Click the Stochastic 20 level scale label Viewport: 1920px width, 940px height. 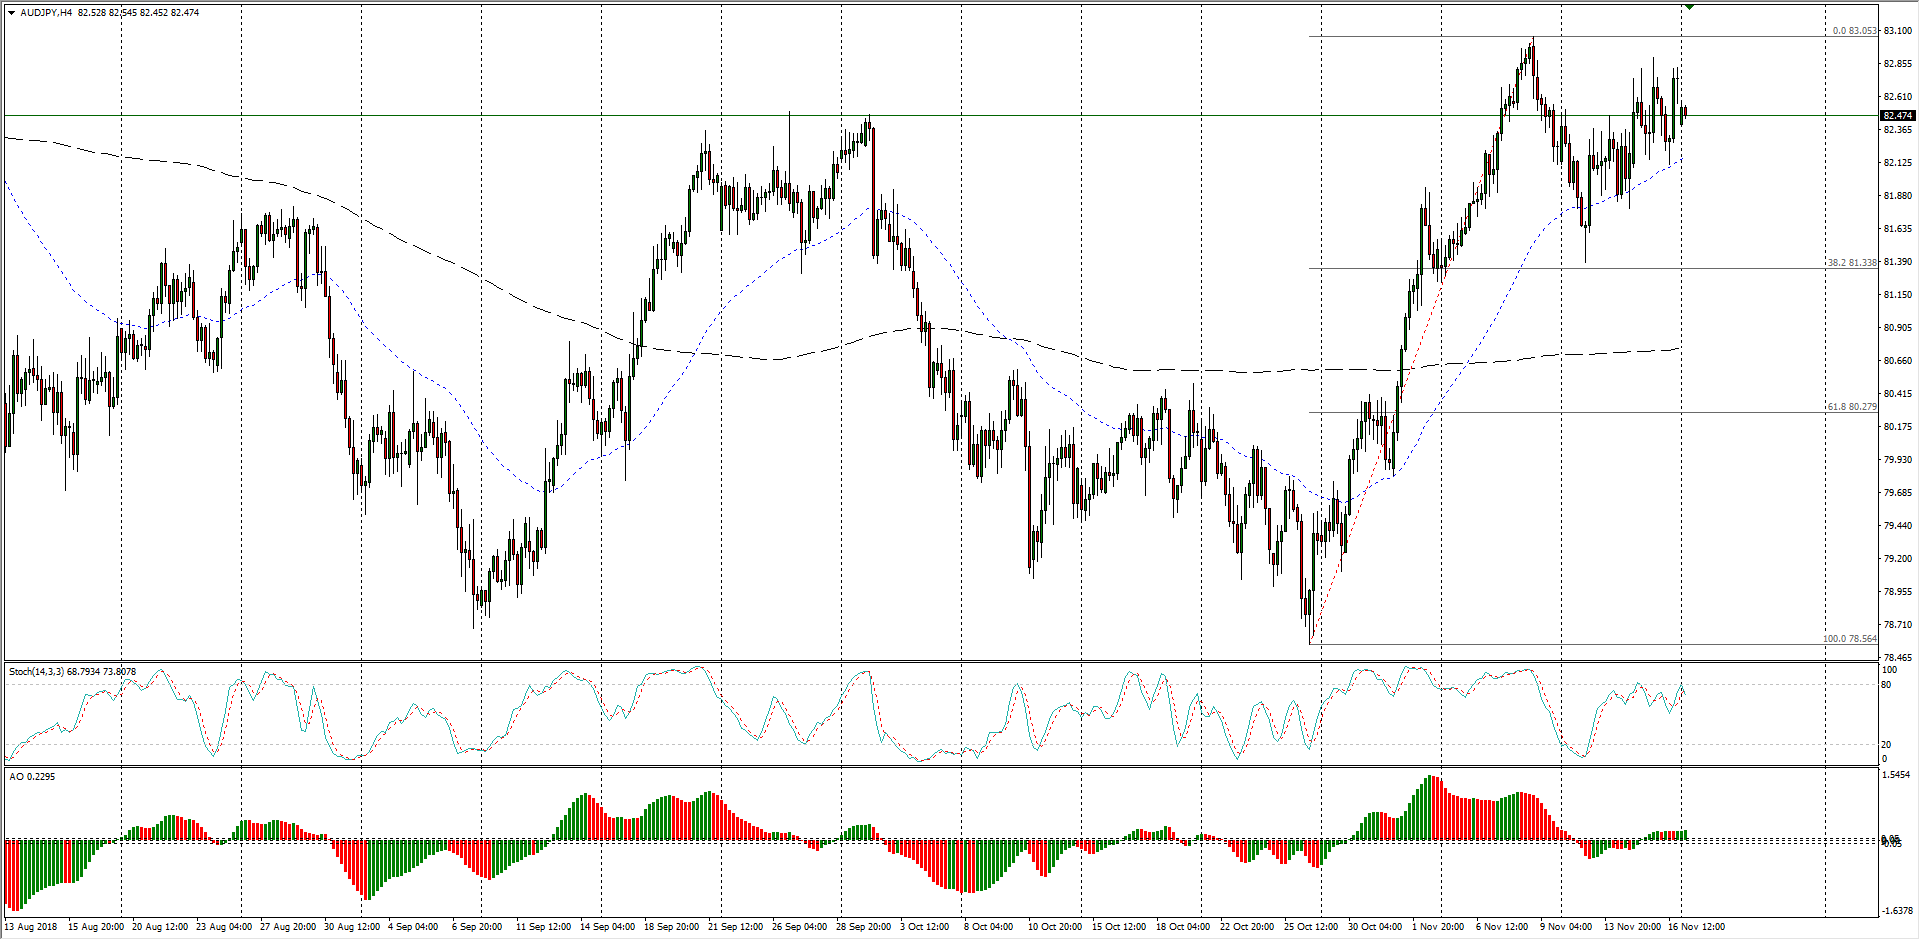click(1887, 745)
